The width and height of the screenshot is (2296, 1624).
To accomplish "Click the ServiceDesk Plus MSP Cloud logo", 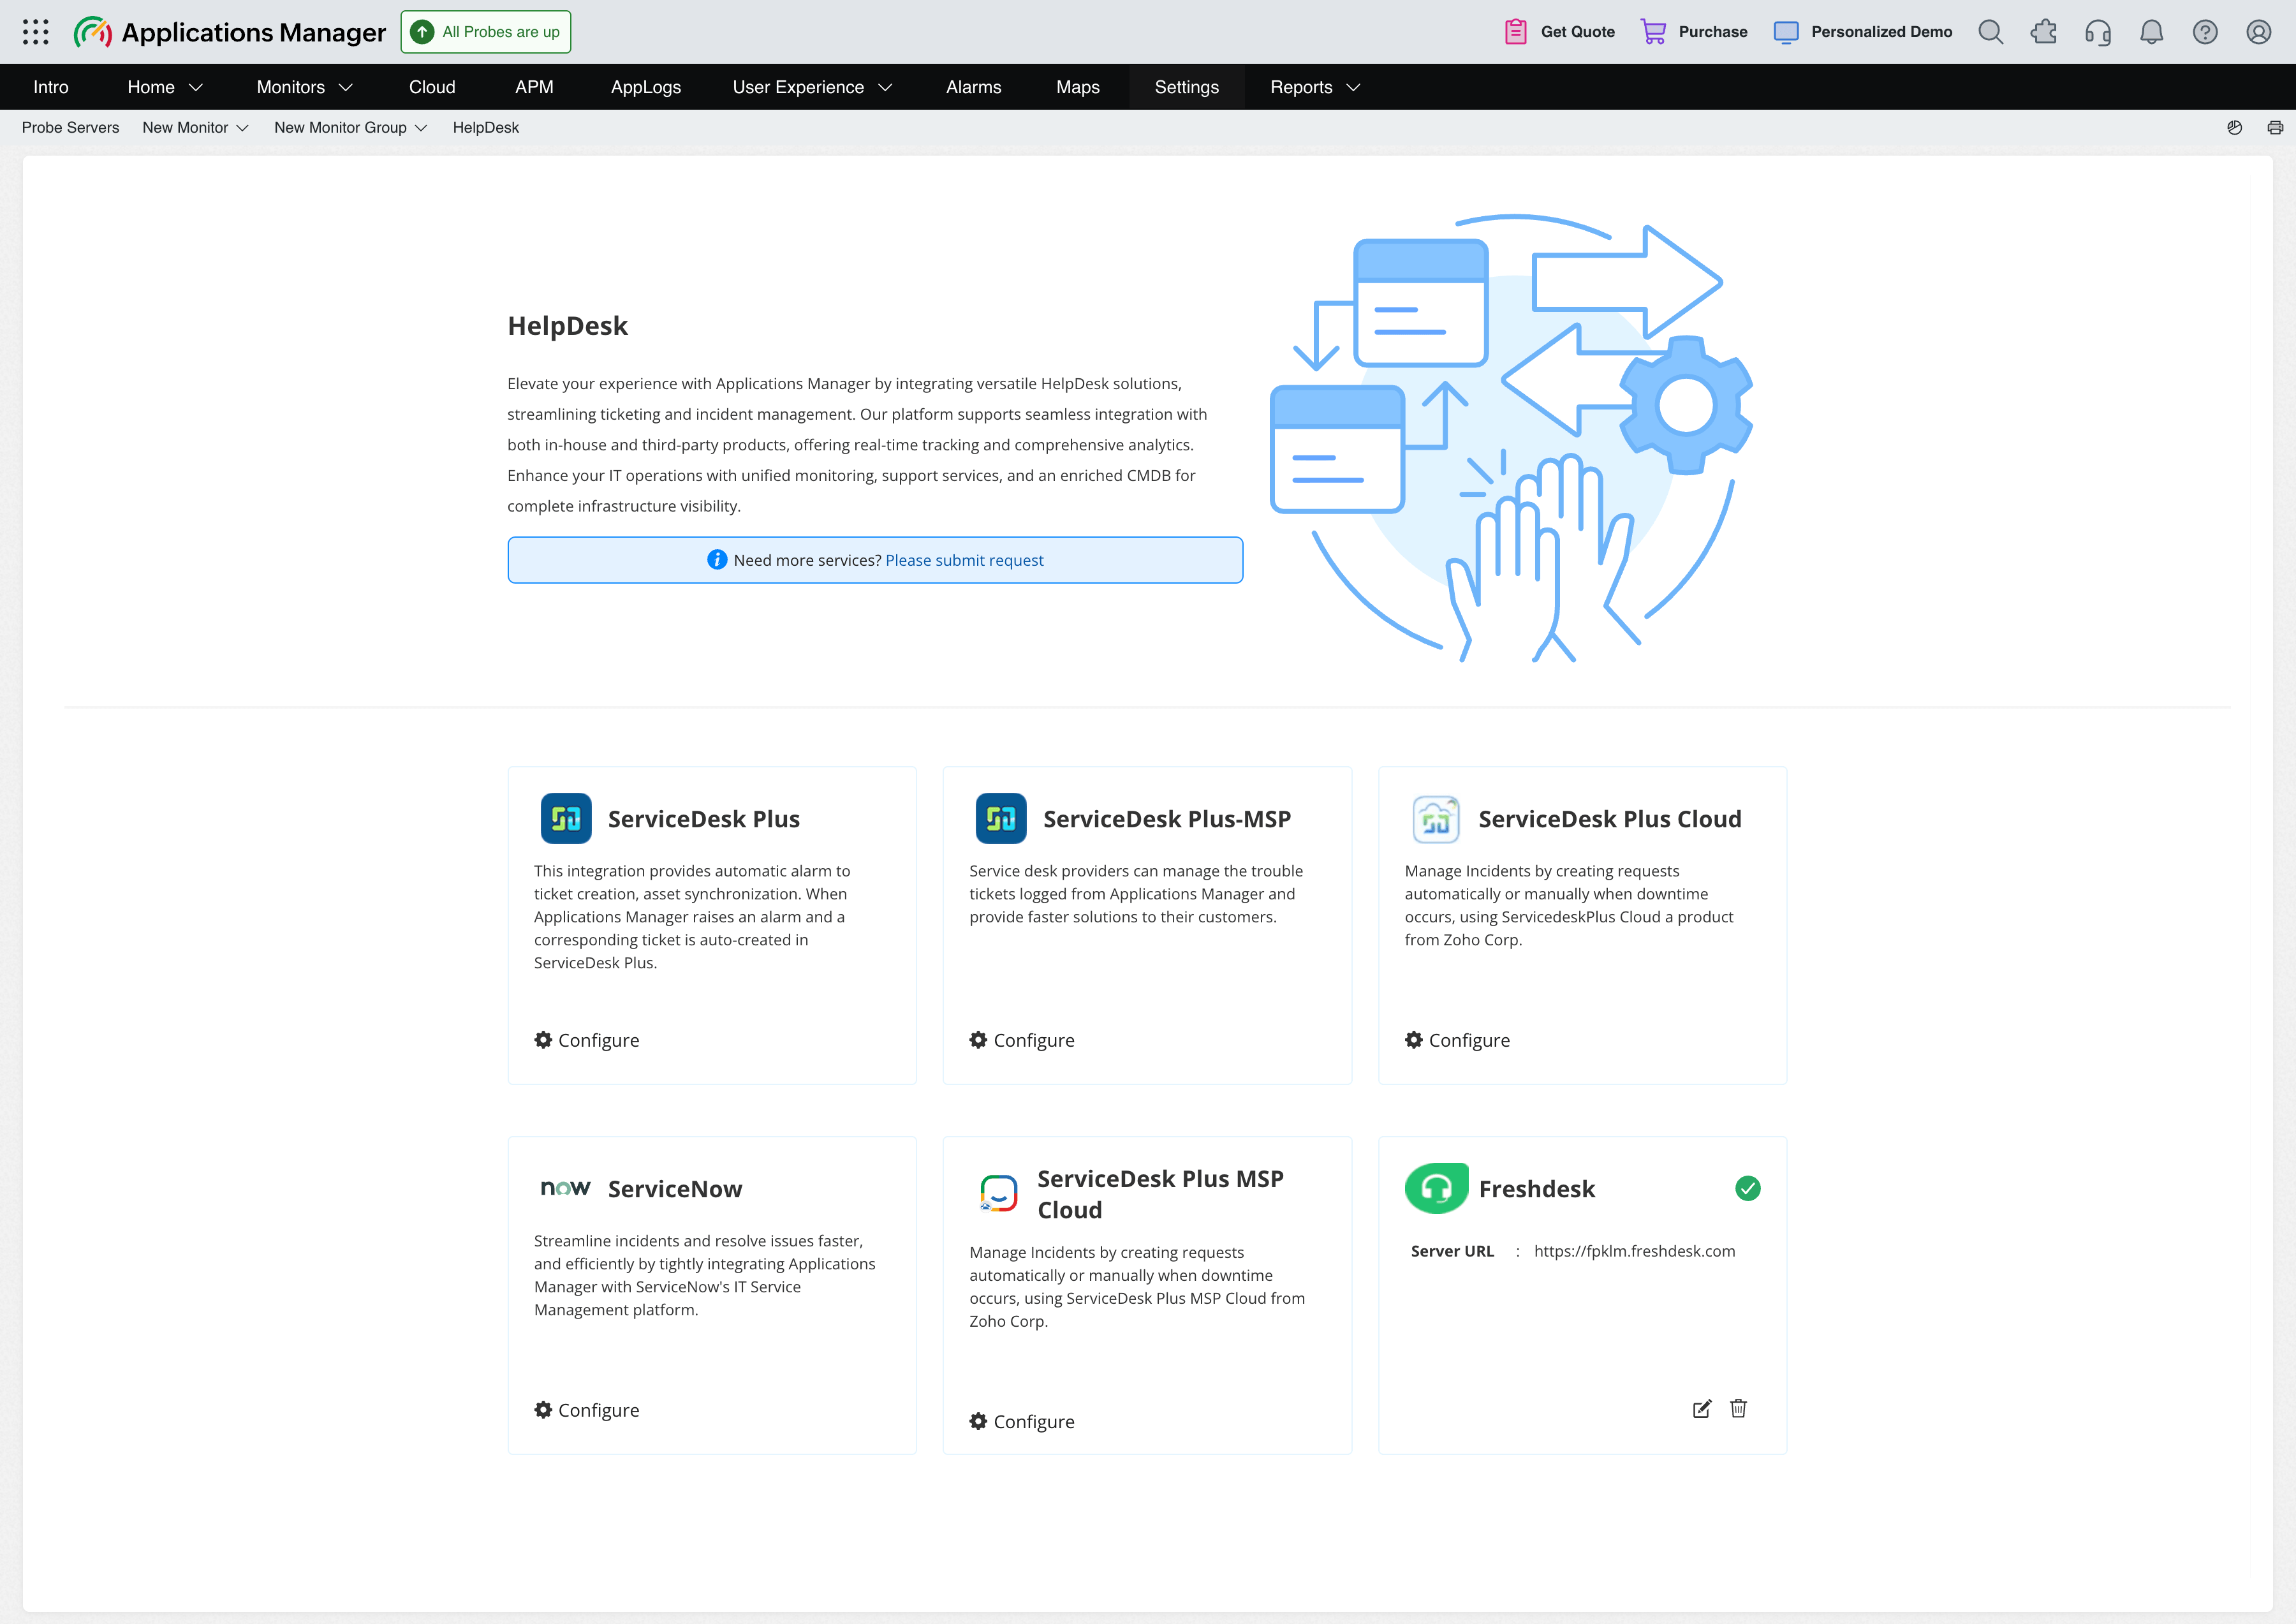I will 998,1194.
